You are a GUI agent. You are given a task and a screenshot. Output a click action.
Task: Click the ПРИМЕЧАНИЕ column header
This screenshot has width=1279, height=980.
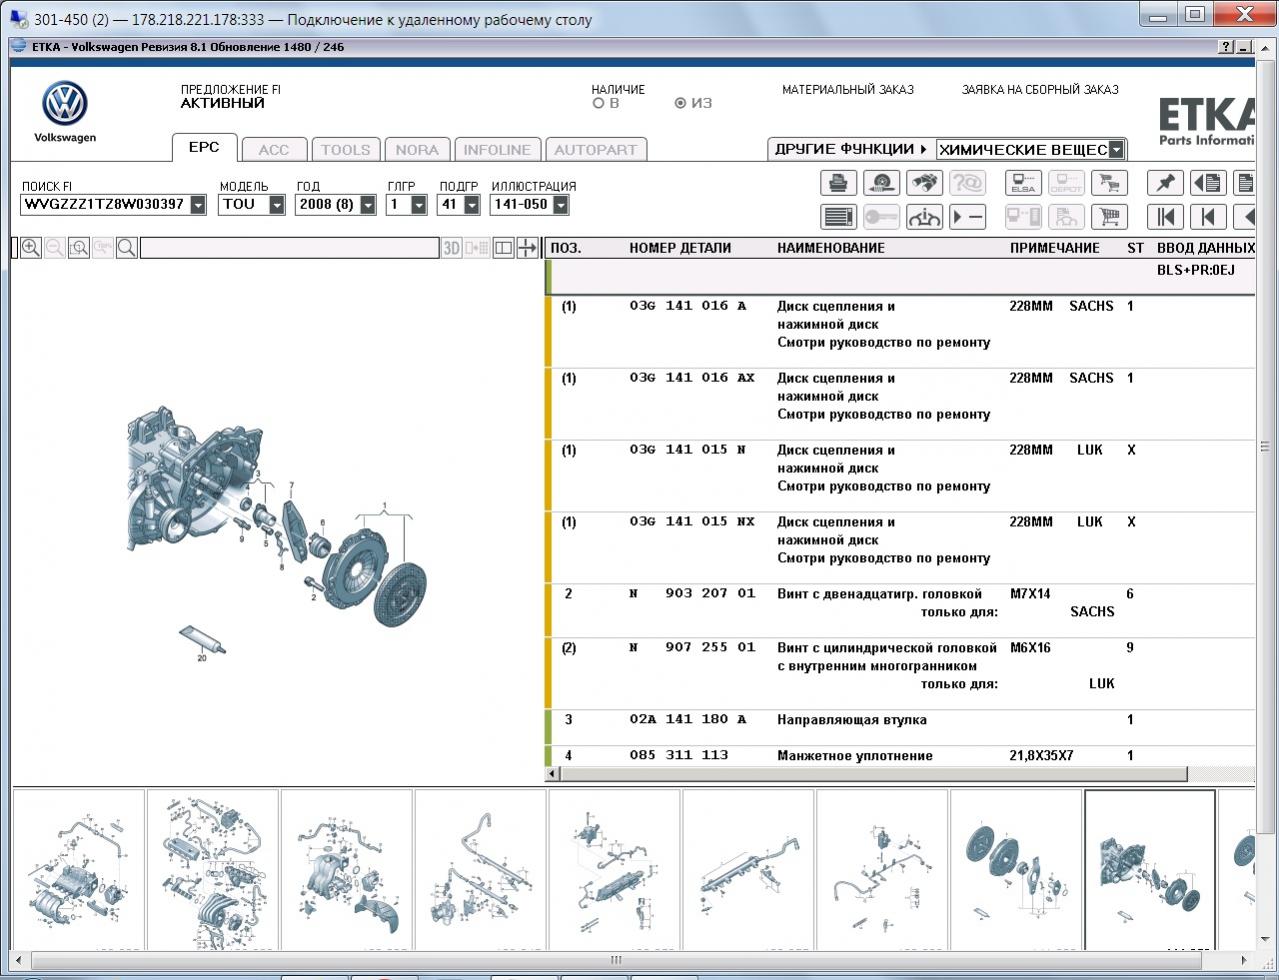click(x=1055, y=248)
